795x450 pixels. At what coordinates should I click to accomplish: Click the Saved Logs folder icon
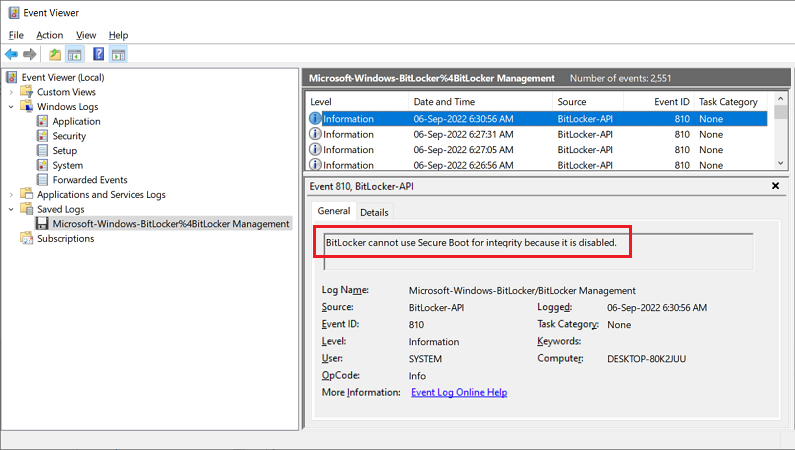[26, 209]
